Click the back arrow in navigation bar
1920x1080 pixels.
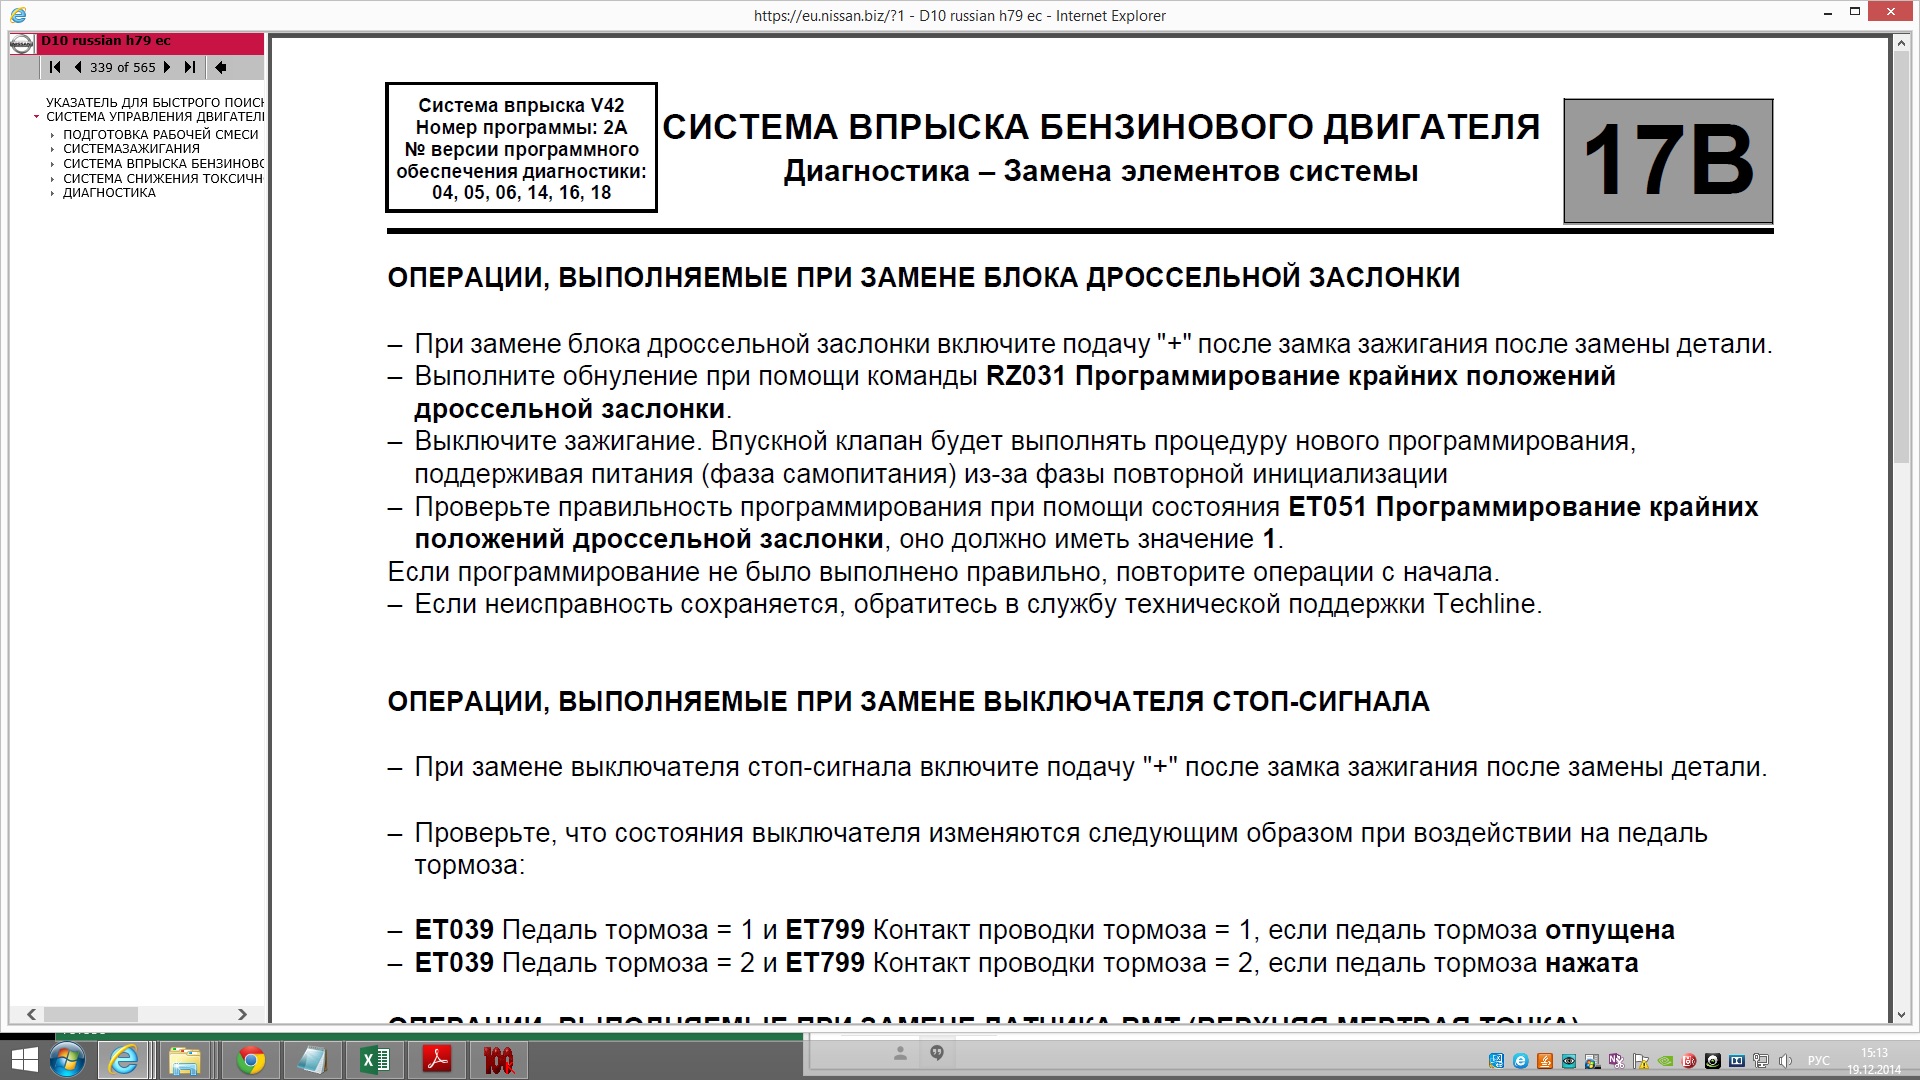221,67
